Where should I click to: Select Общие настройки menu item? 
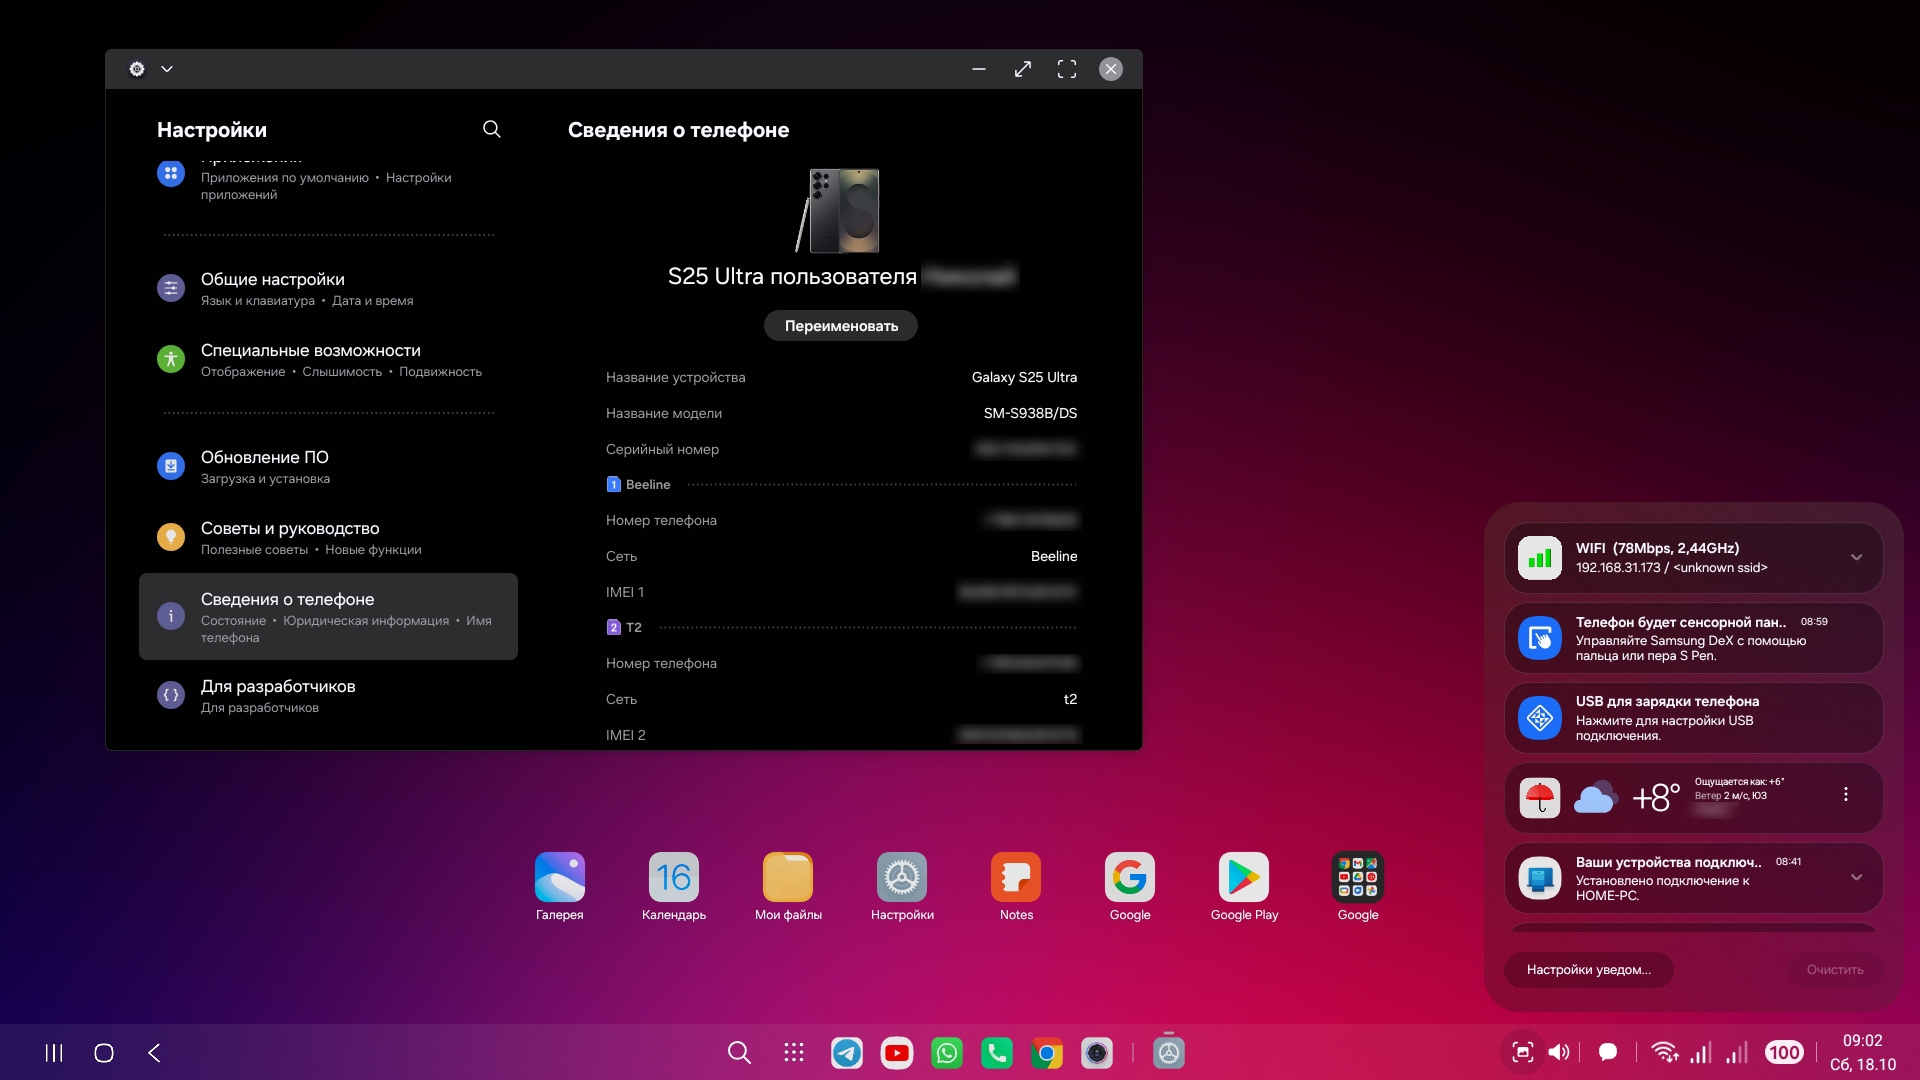pyautogui.click(x=272, y=288)
